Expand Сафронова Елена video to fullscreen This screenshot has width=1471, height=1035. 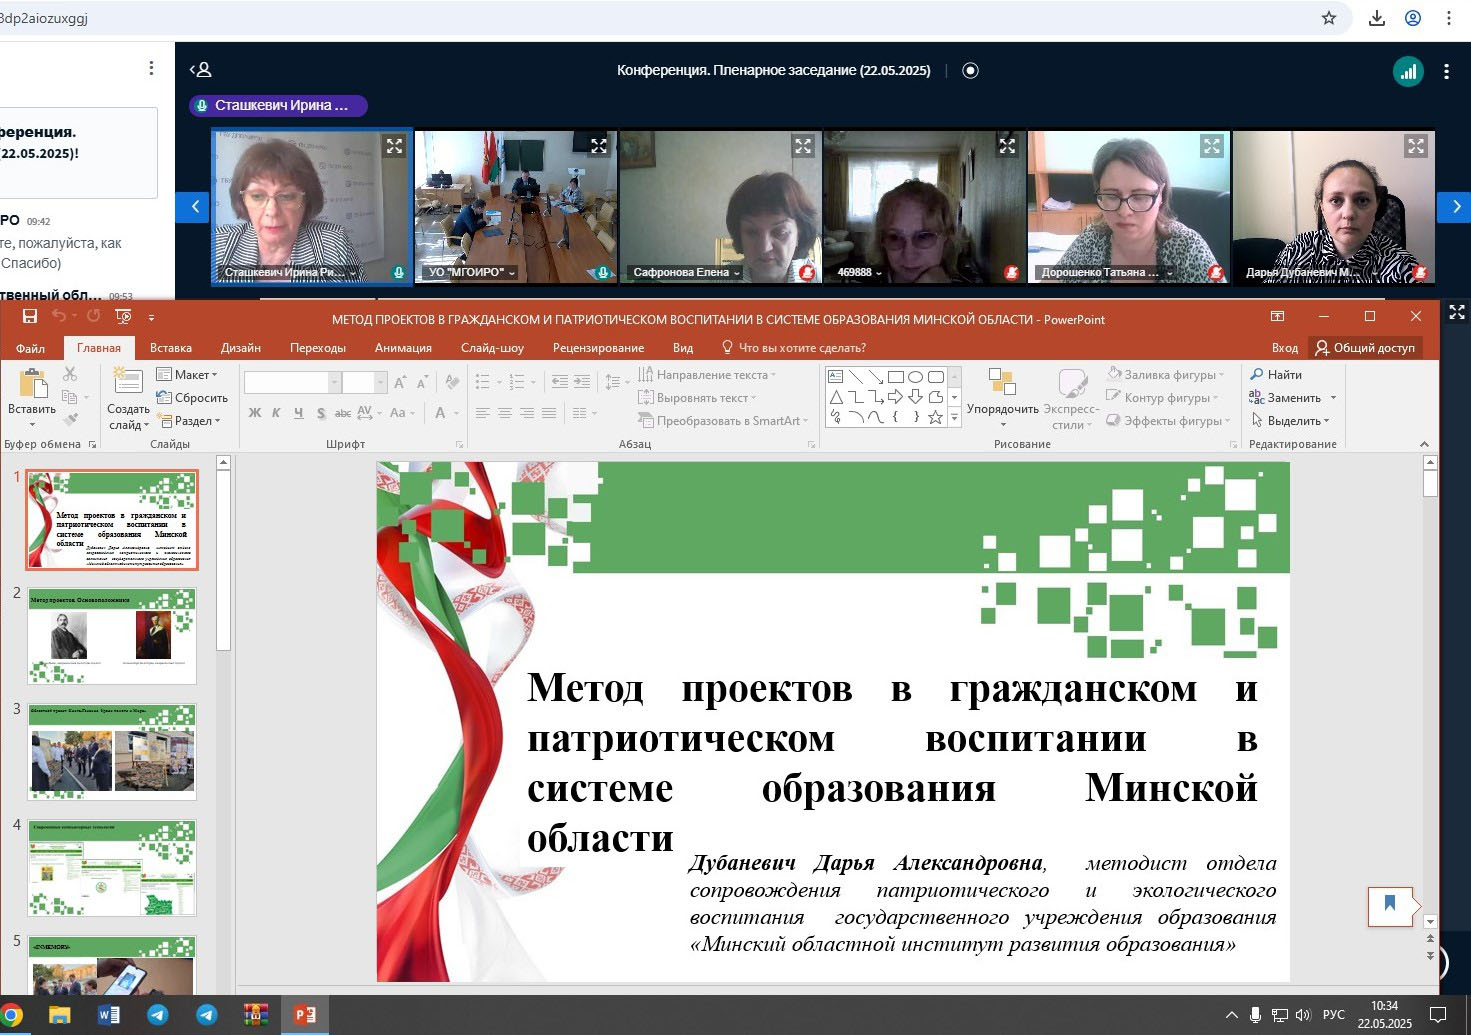coord(802,147)
